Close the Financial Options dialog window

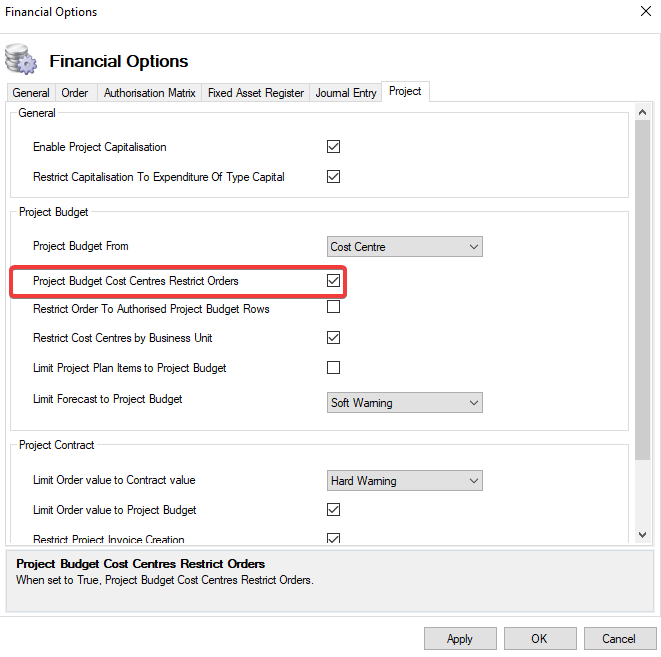click(643, 12)
